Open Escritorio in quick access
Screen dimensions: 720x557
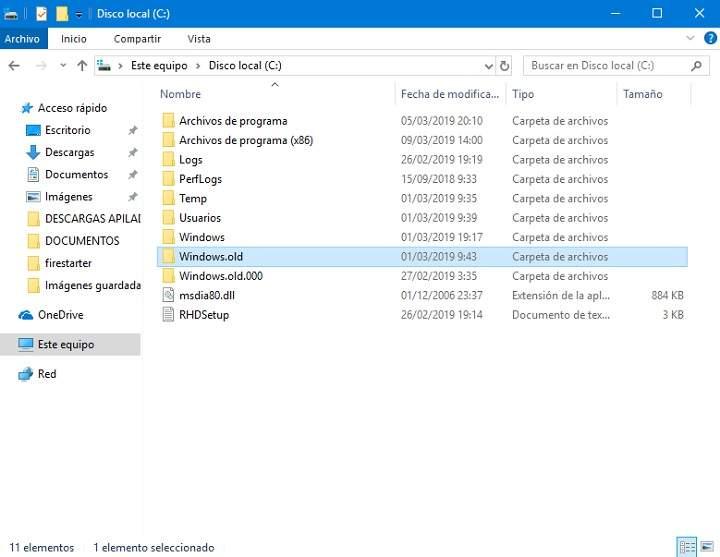(x=68, y=130)
